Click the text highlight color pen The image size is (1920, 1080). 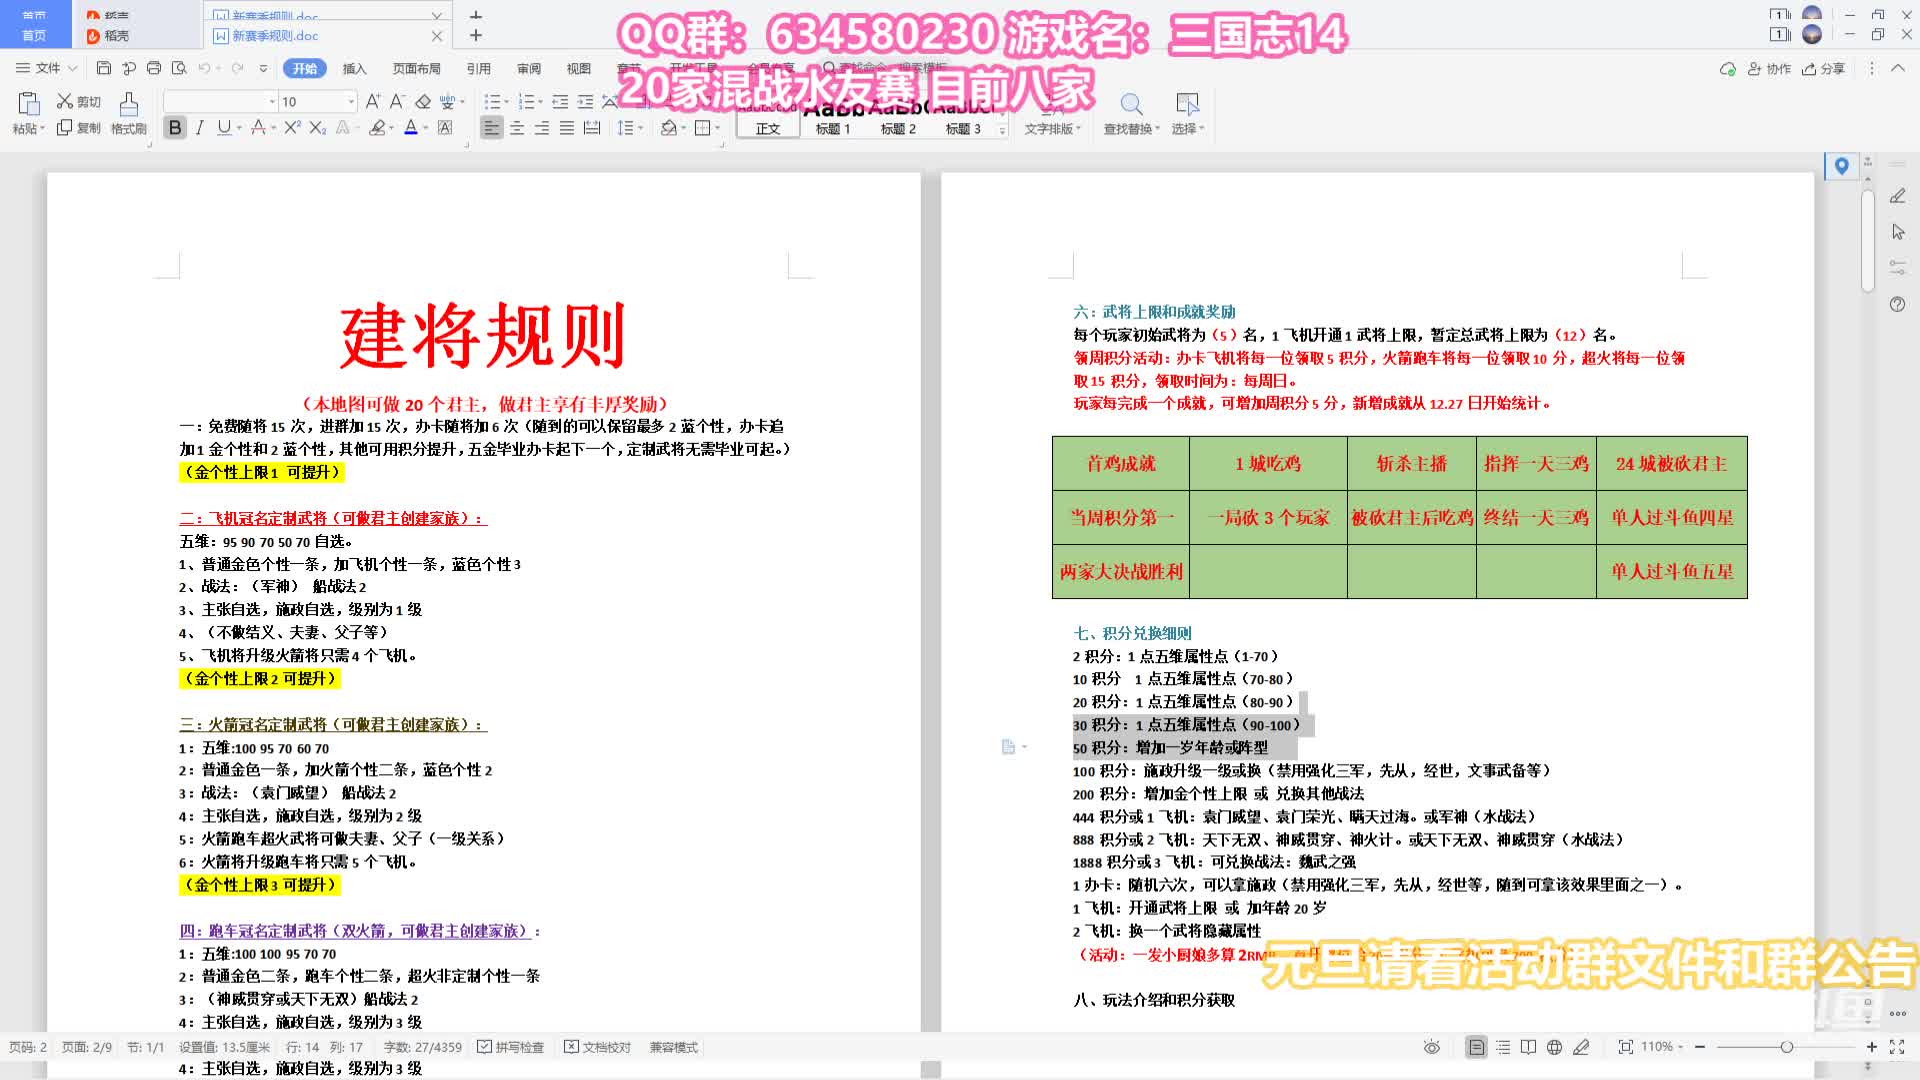pos(376,127)
